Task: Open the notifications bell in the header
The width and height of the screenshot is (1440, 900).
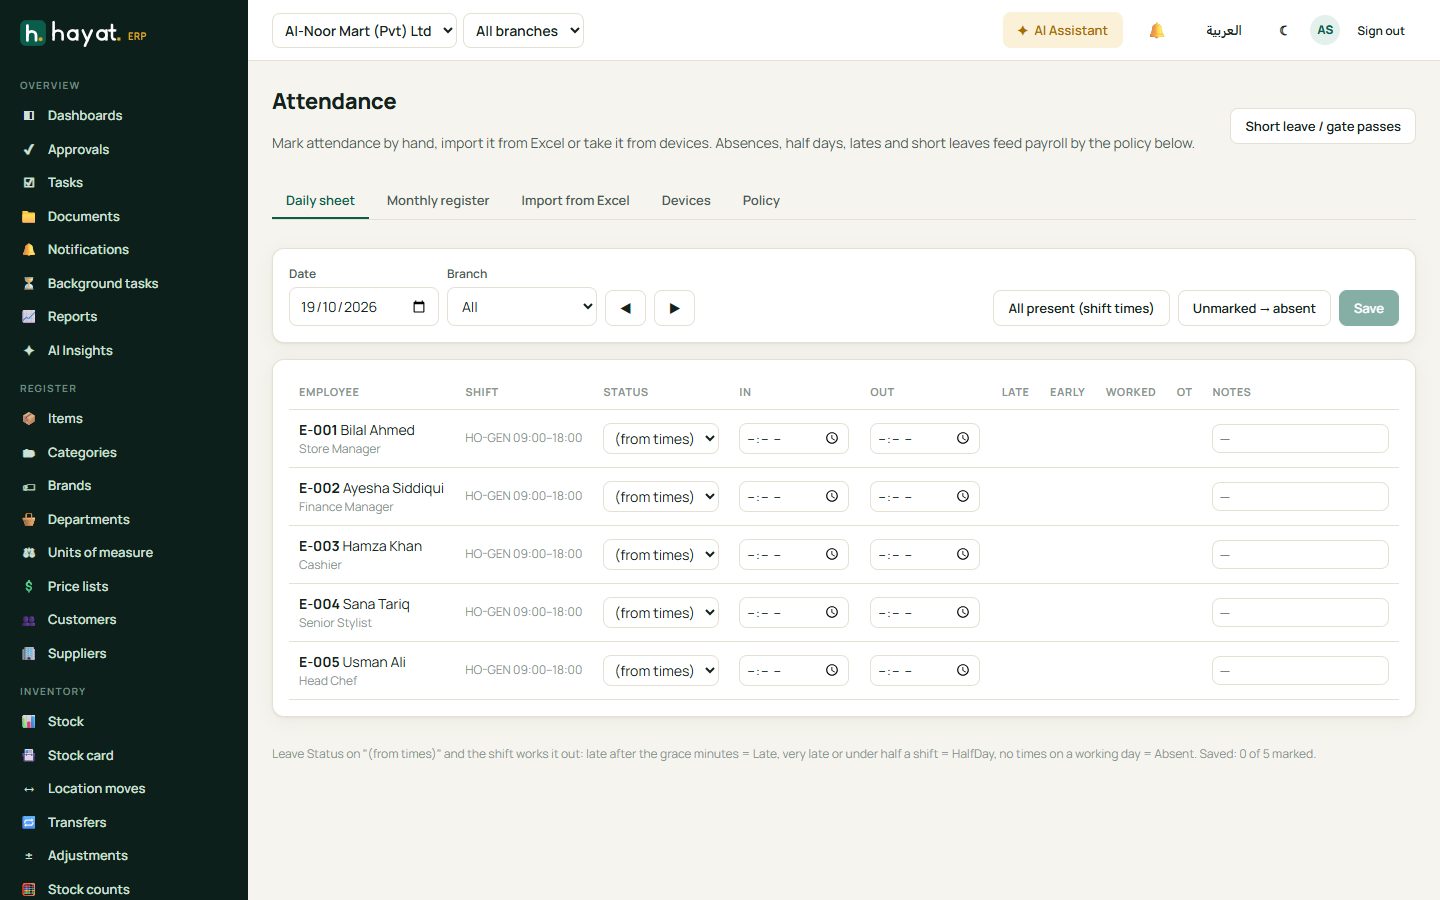Action: 1157,31
